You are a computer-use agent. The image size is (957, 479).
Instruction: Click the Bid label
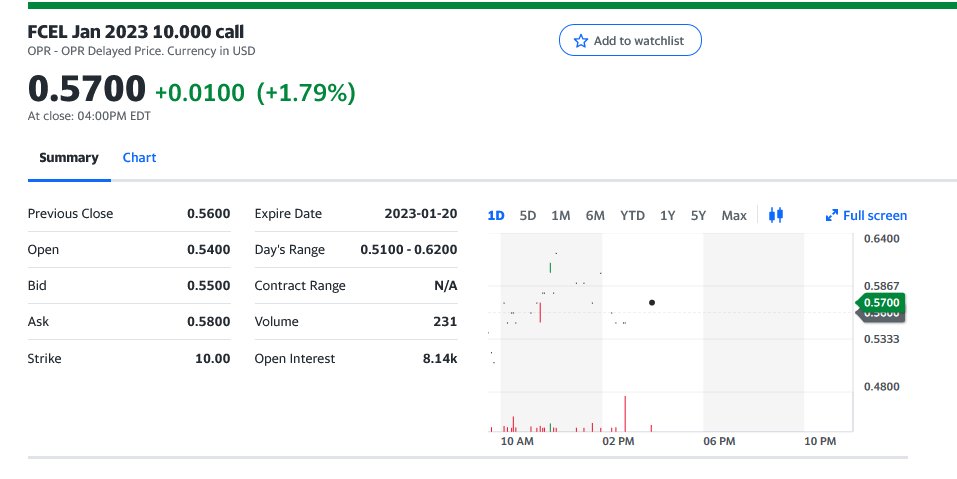point(37,286)
